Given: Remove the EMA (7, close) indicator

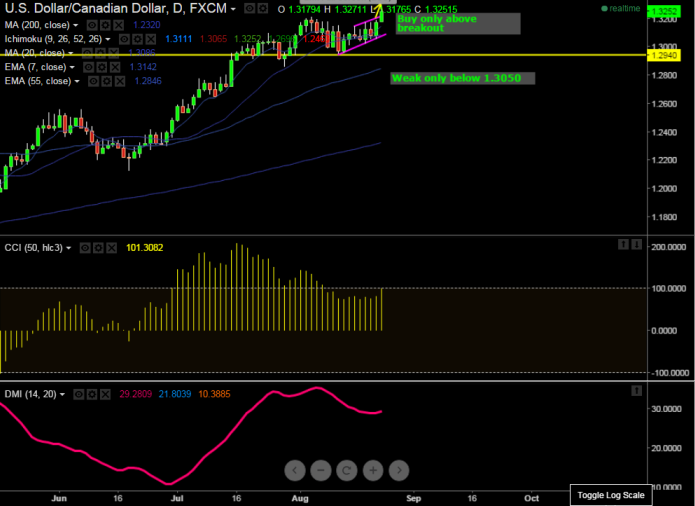Looking at the screenshot, I should (x=115, y=67).
